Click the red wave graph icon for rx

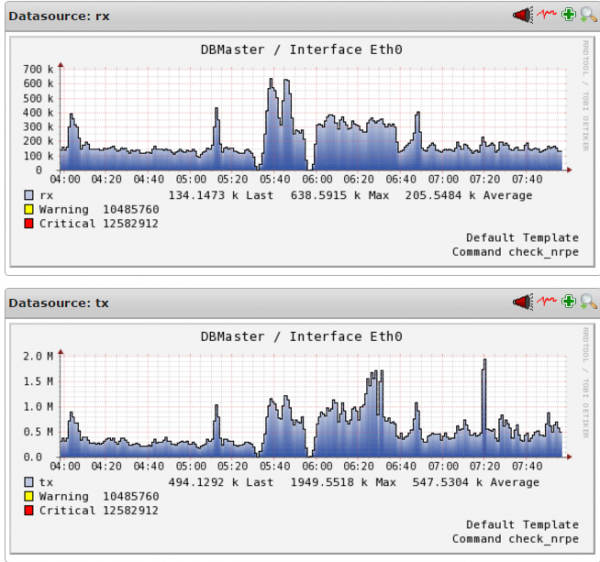click(x=546, y=15)
